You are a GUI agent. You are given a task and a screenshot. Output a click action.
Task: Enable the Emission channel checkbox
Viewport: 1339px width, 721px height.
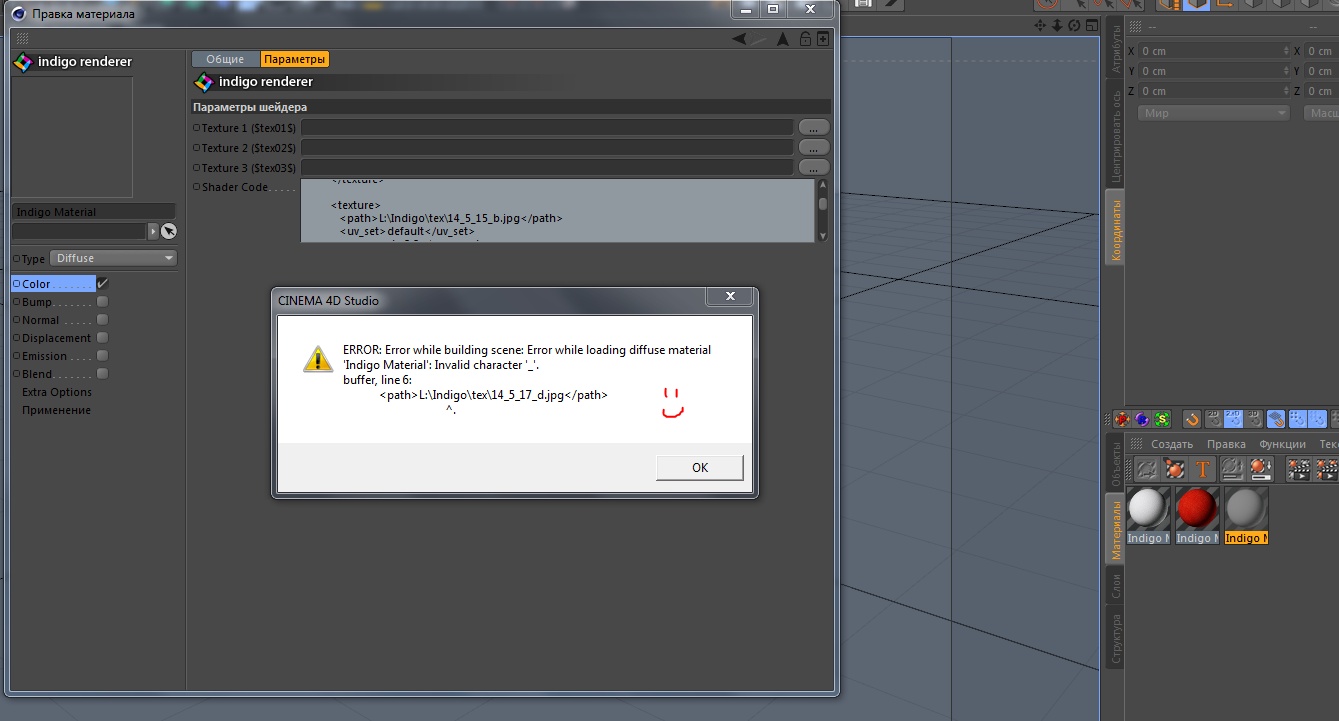tap(102, 356)
